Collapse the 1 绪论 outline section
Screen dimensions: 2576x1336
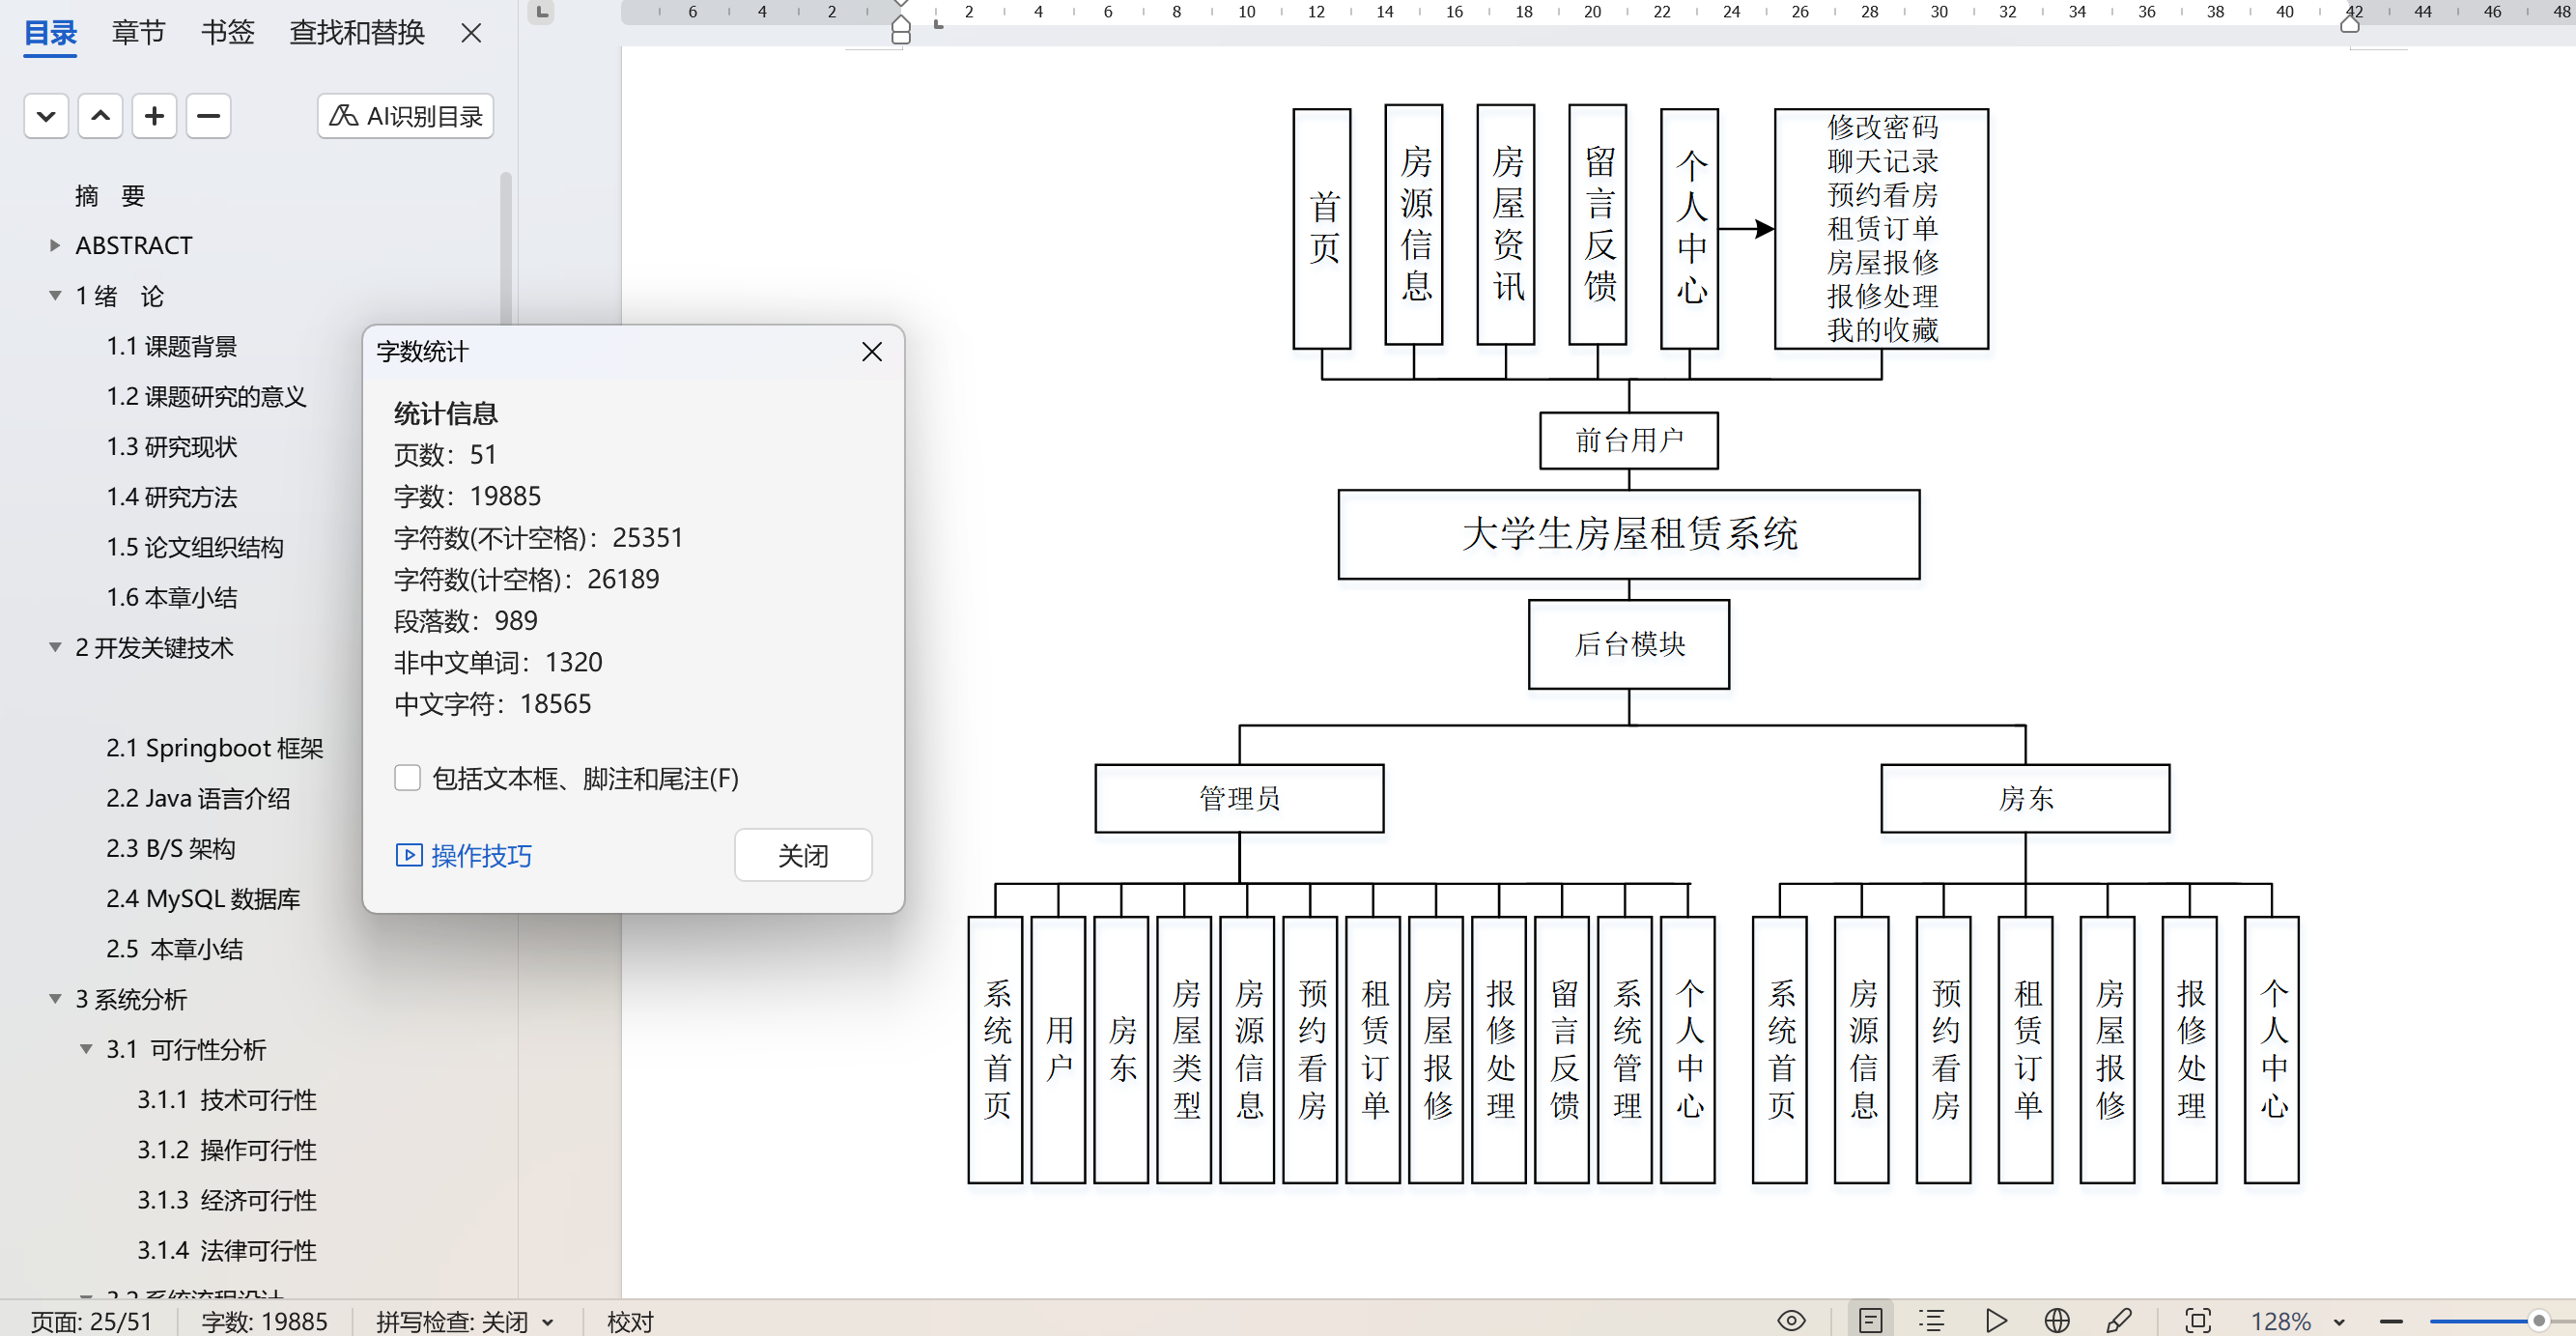(x=55, y=296)
